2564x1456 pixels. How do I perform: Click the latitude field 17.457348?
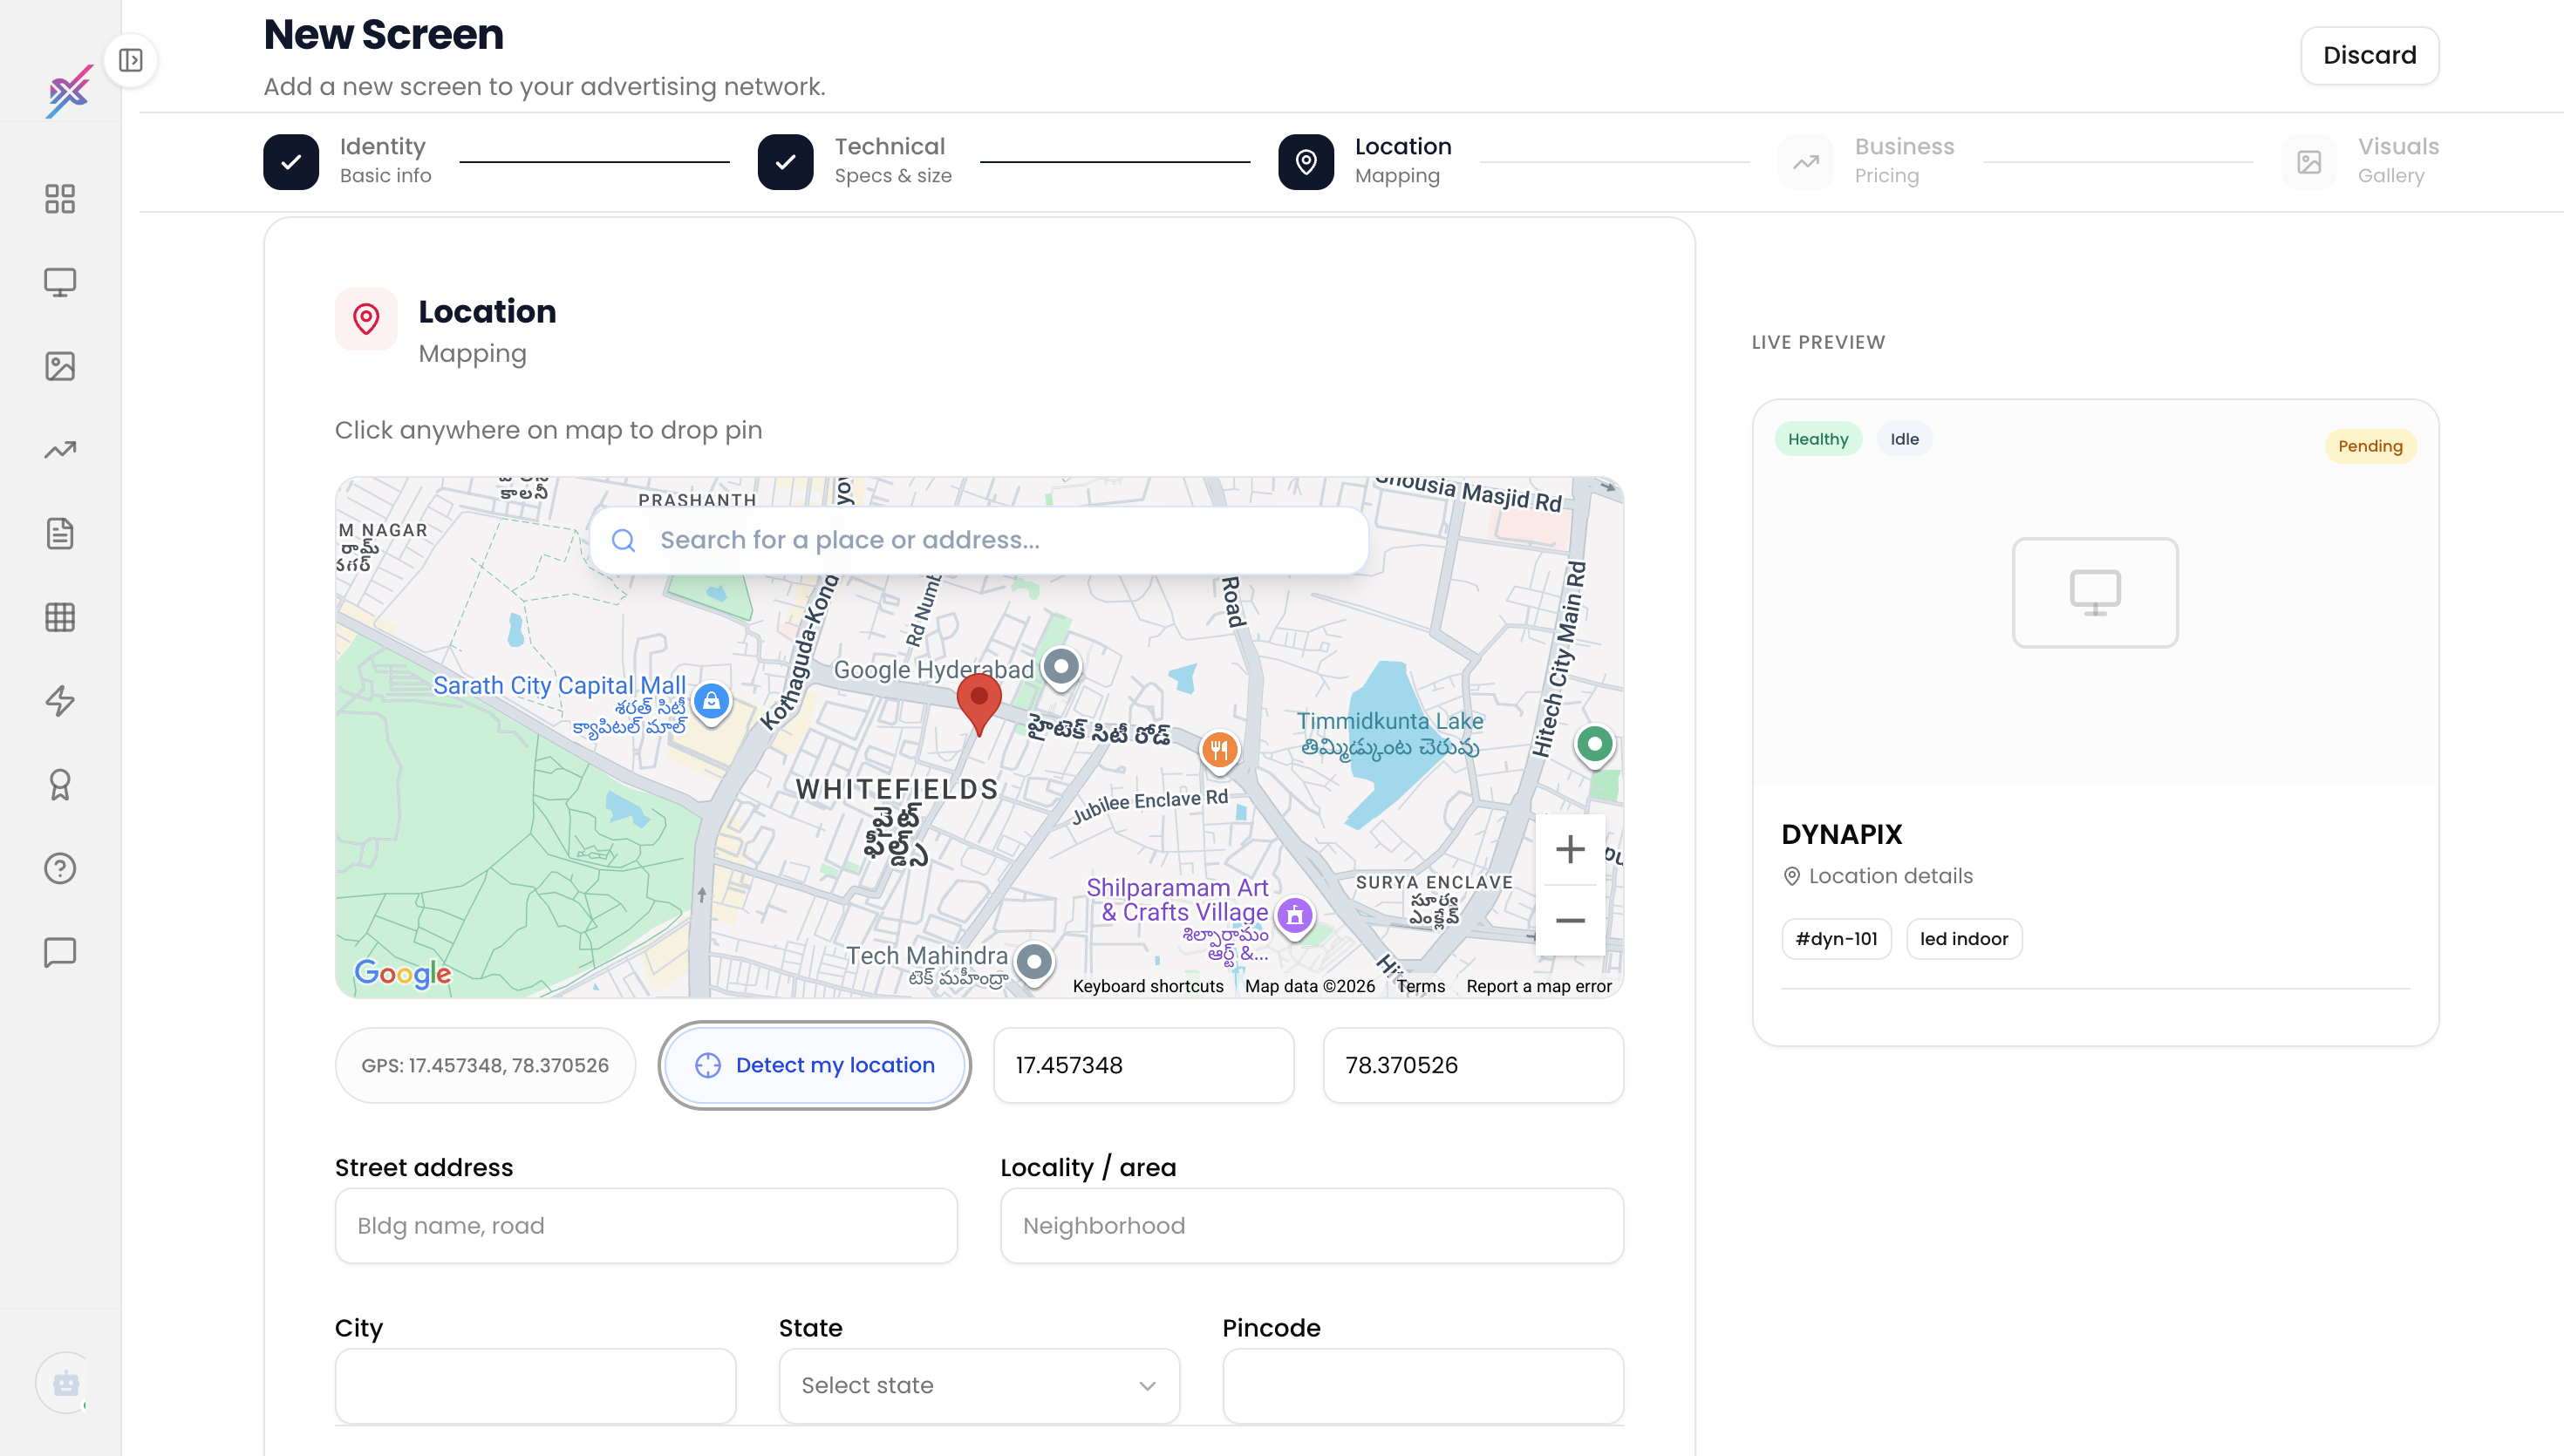[x=1143, y=1065]
